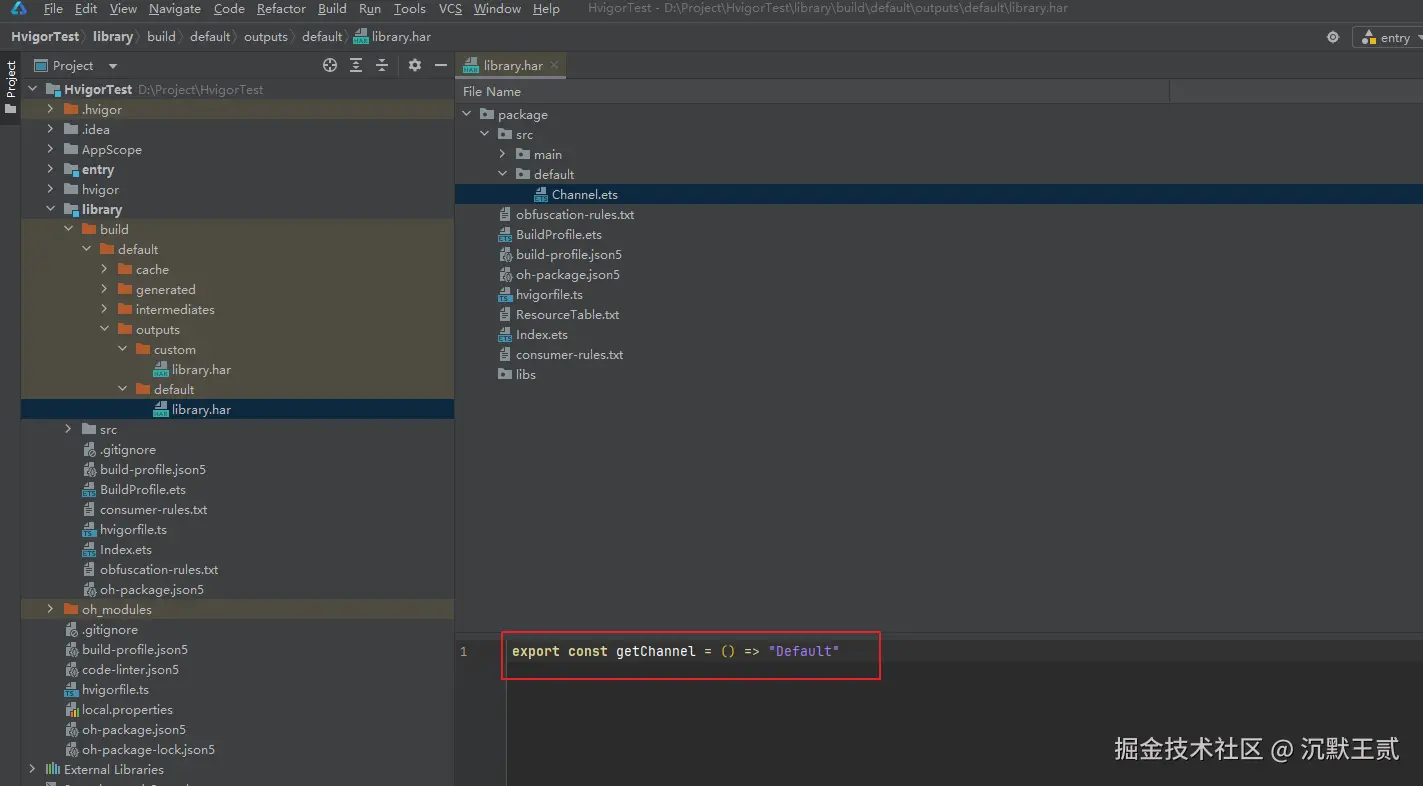This screenshot has width=1423, height=786.
Task: Open Project panel settings gear
Action: pyautogui.click(x=415, y=65)
